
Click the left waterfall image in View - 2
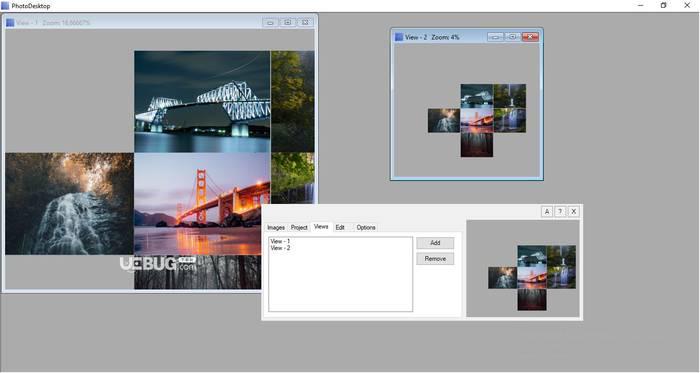coord(444,120)
